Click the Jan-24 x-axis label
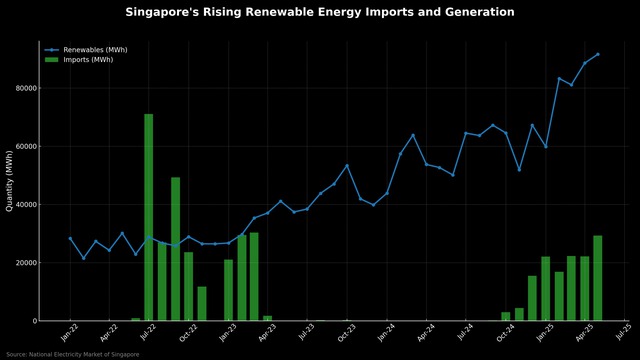Viewport: 640px width, 360px height. tap(386, 332)
